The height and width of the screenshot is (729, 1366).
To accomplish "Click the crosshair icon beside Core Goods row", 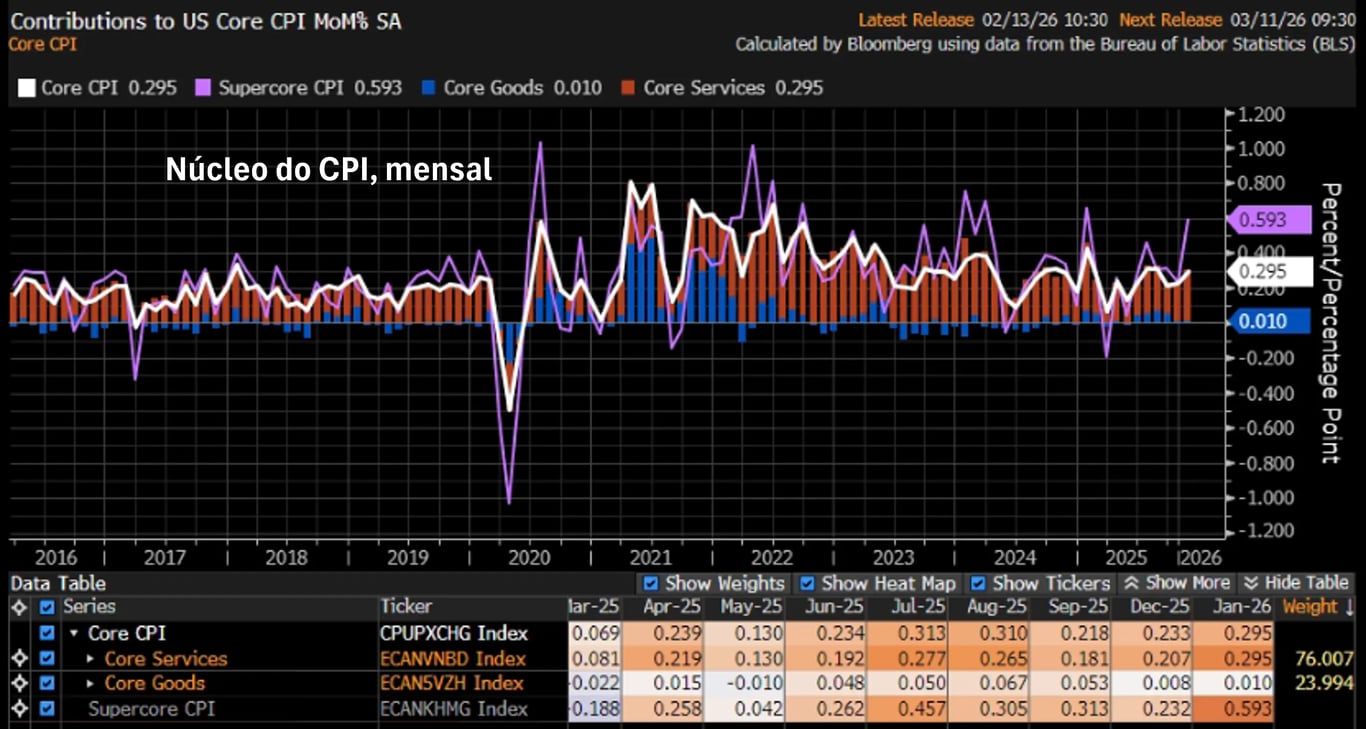I will click(x=18, y=684).
